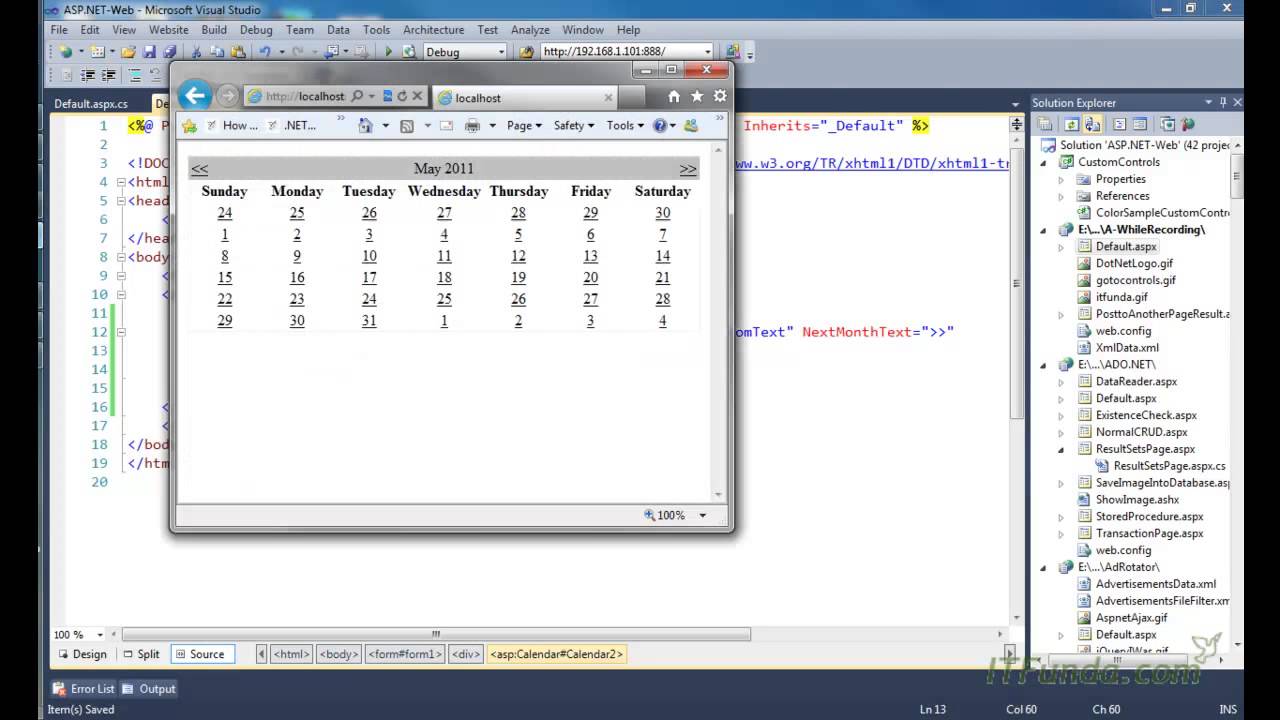Switch editor to Split view
The width and height of the screenshot is (1280, 720).
tap(141, 654)
